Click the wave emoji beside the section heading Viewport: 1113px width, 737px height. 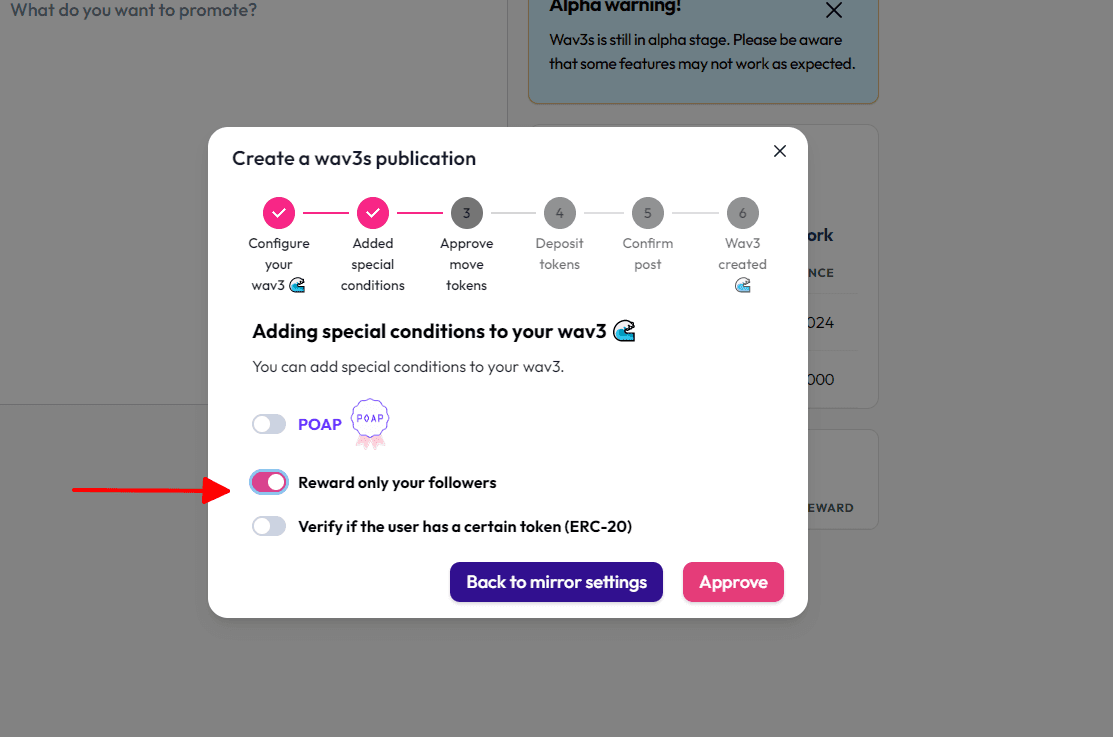coord(624,331)
